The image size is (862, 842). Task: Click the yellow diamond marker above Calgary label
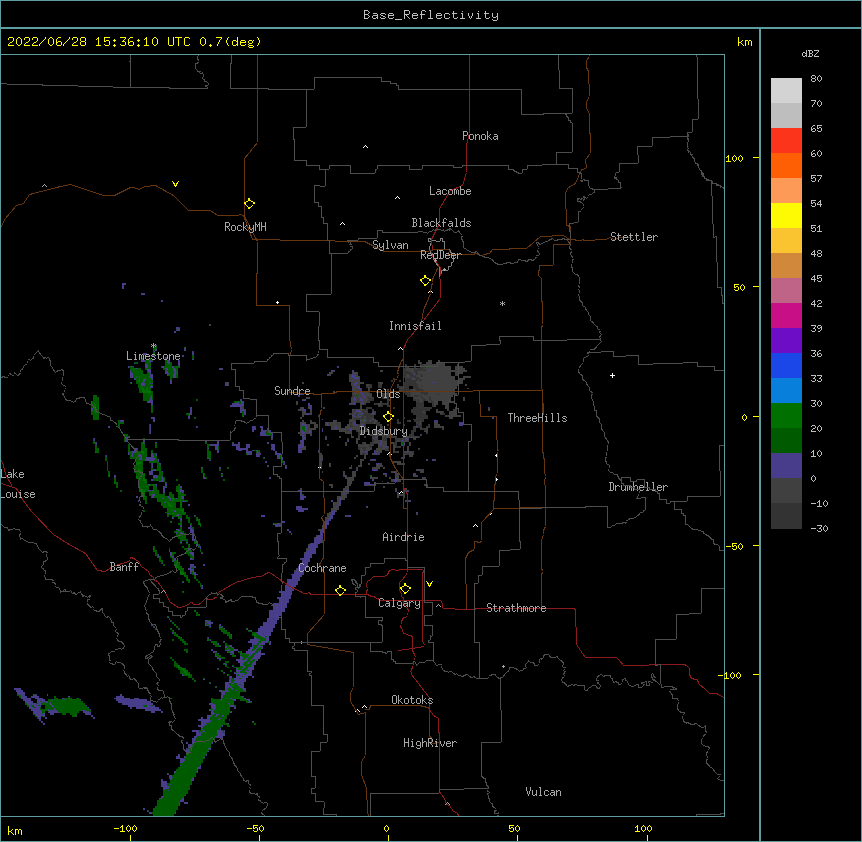point(405,589)
